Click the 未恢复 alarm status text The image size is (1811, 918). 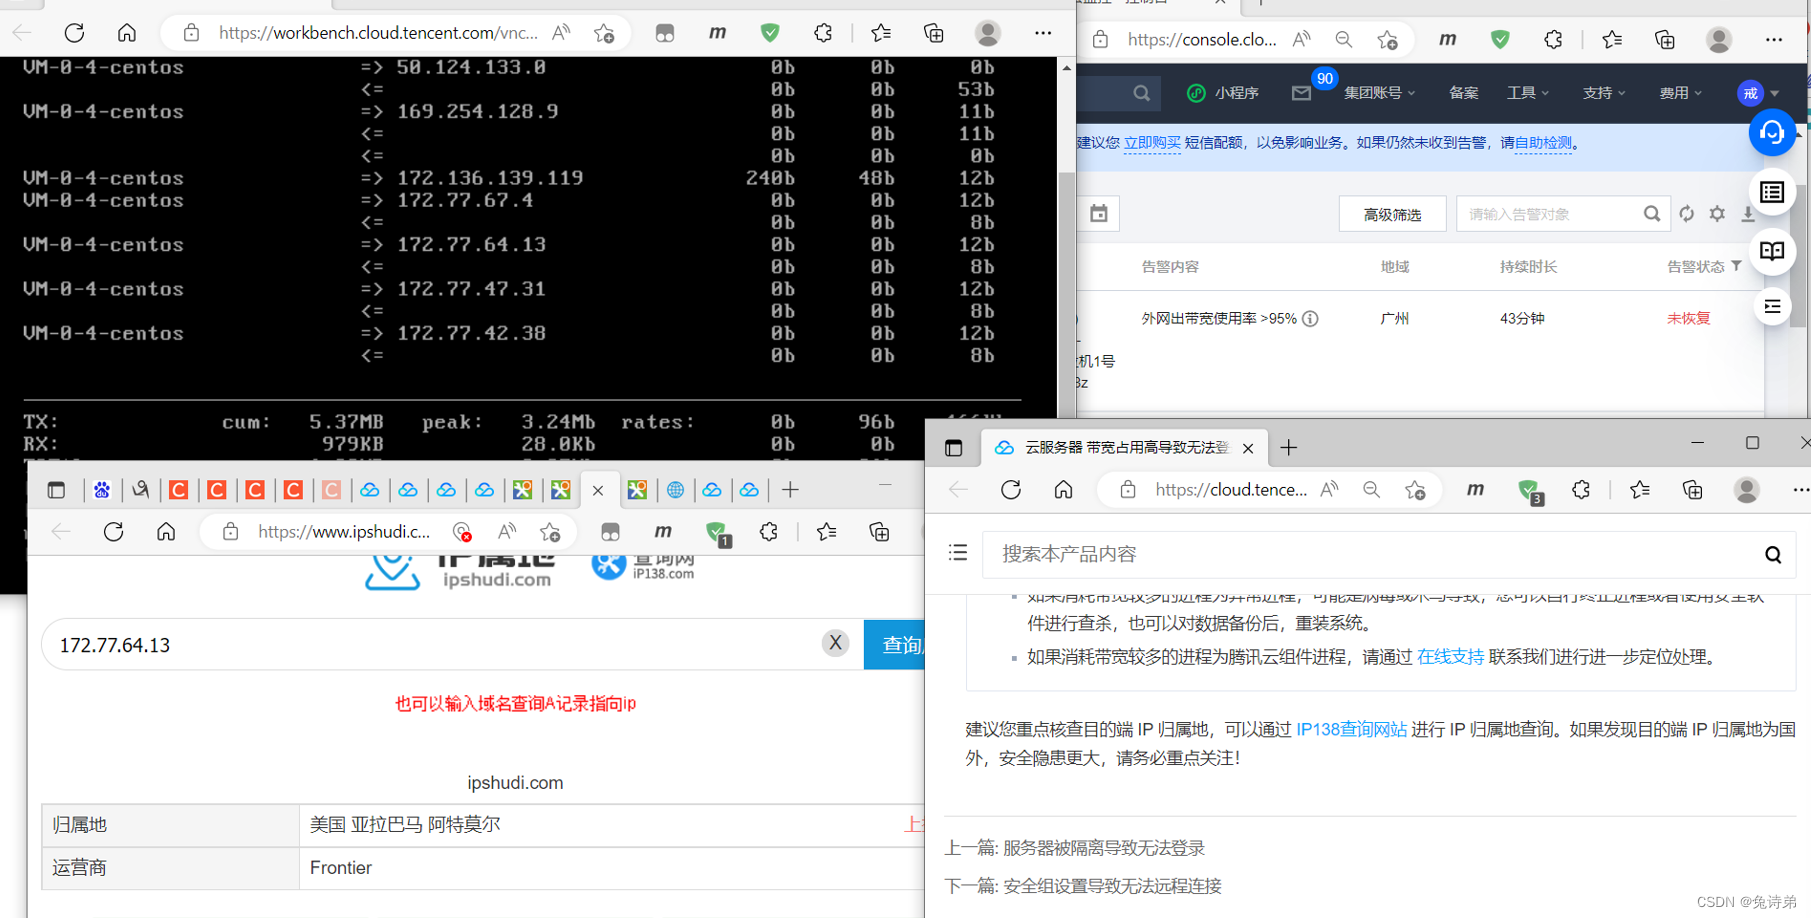click(x=1688, y=319)
